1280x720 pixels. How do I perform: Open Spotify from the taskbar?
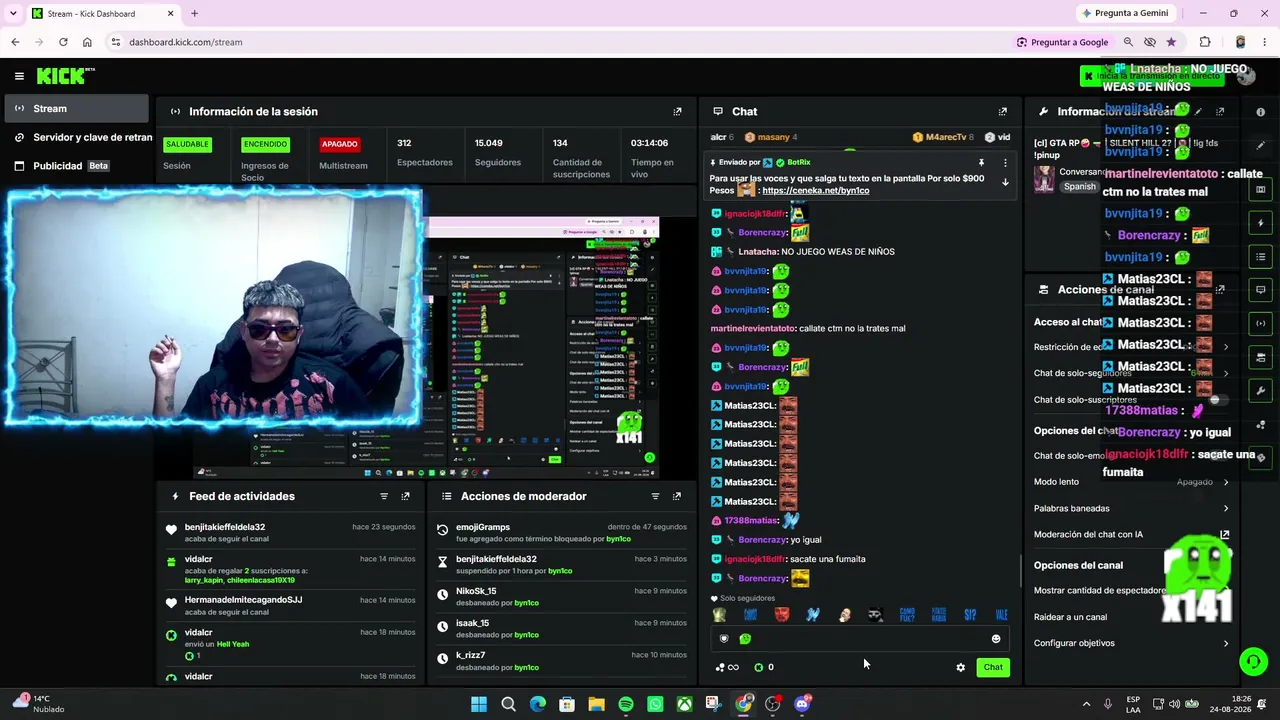point(626,705)
